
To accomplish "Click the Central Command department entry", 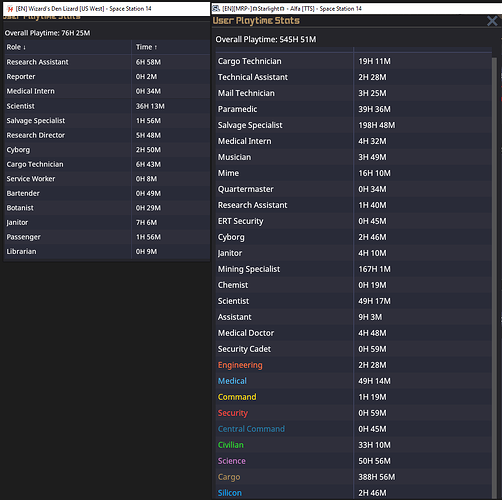I will [251, 429].
